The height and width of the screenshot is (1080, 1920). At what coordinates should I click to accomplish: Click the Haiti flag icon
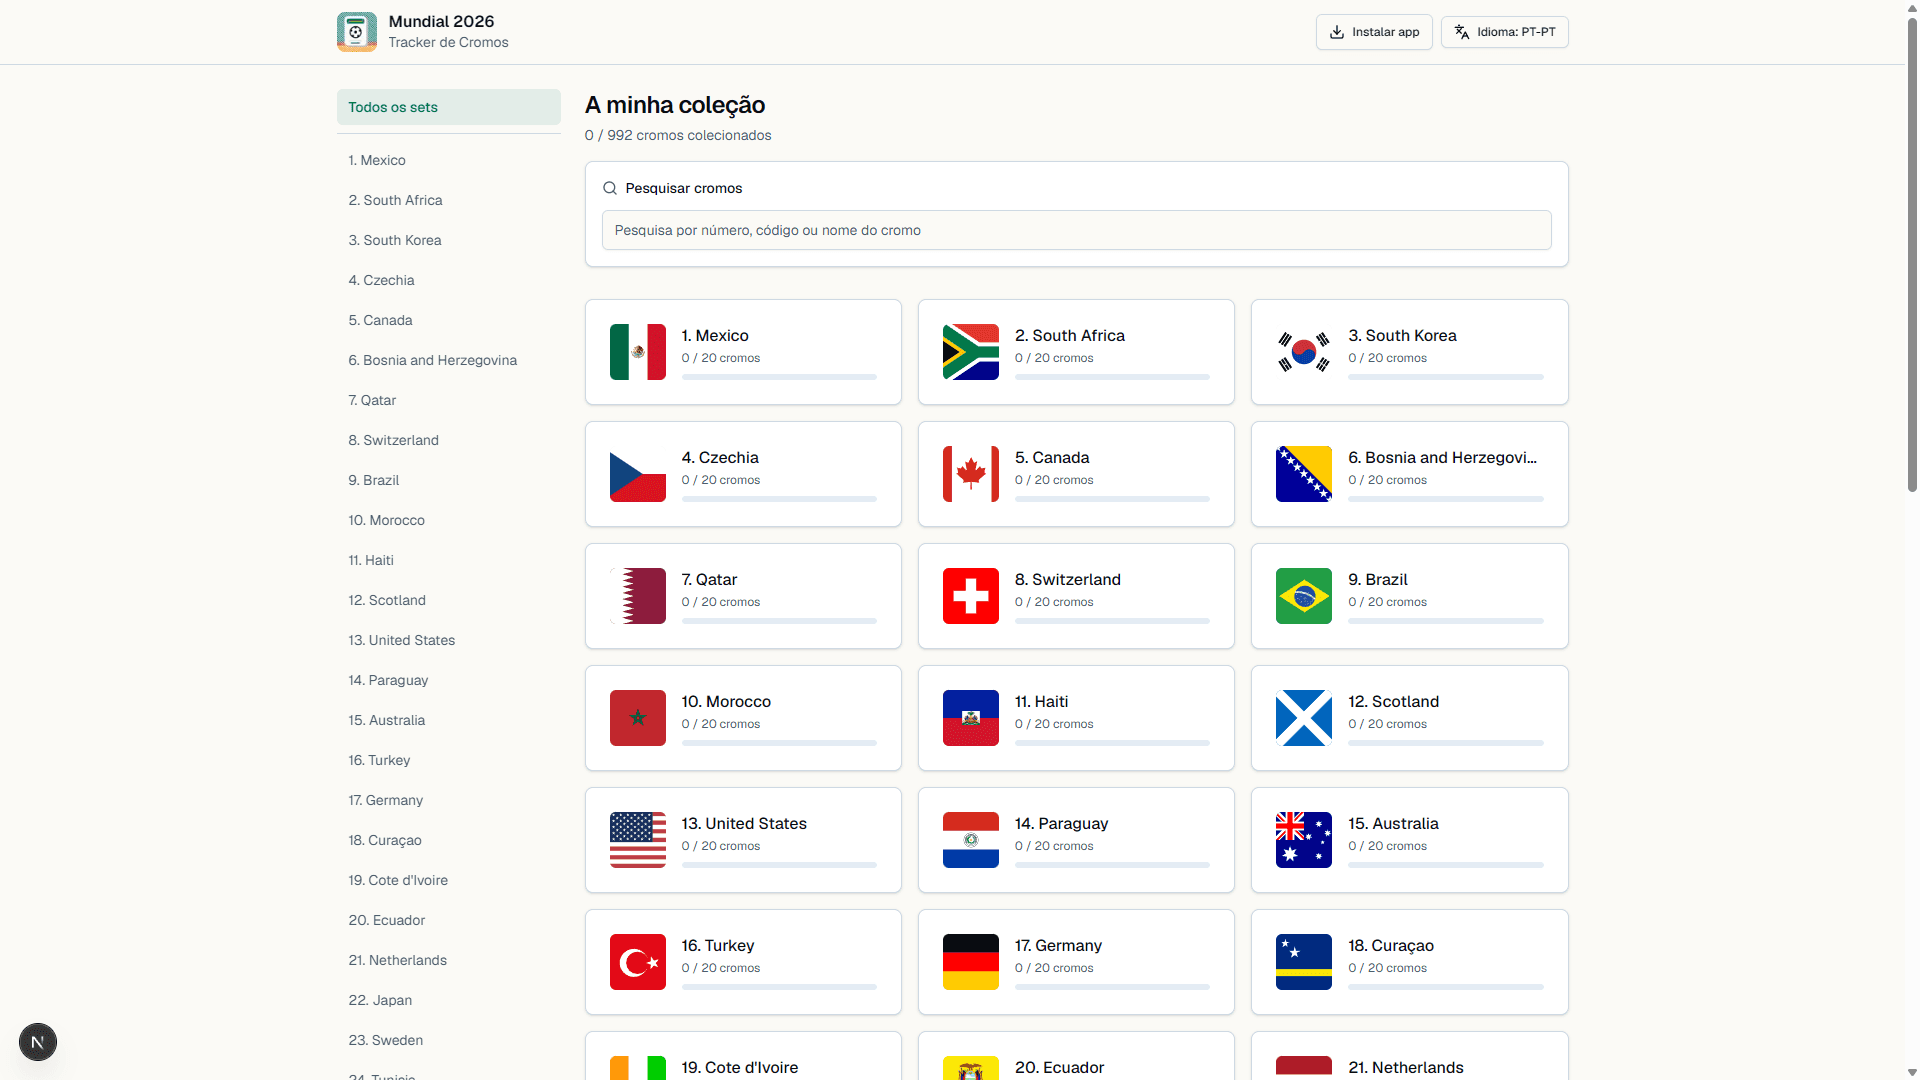pyautogui.click(x=971, y=718)
